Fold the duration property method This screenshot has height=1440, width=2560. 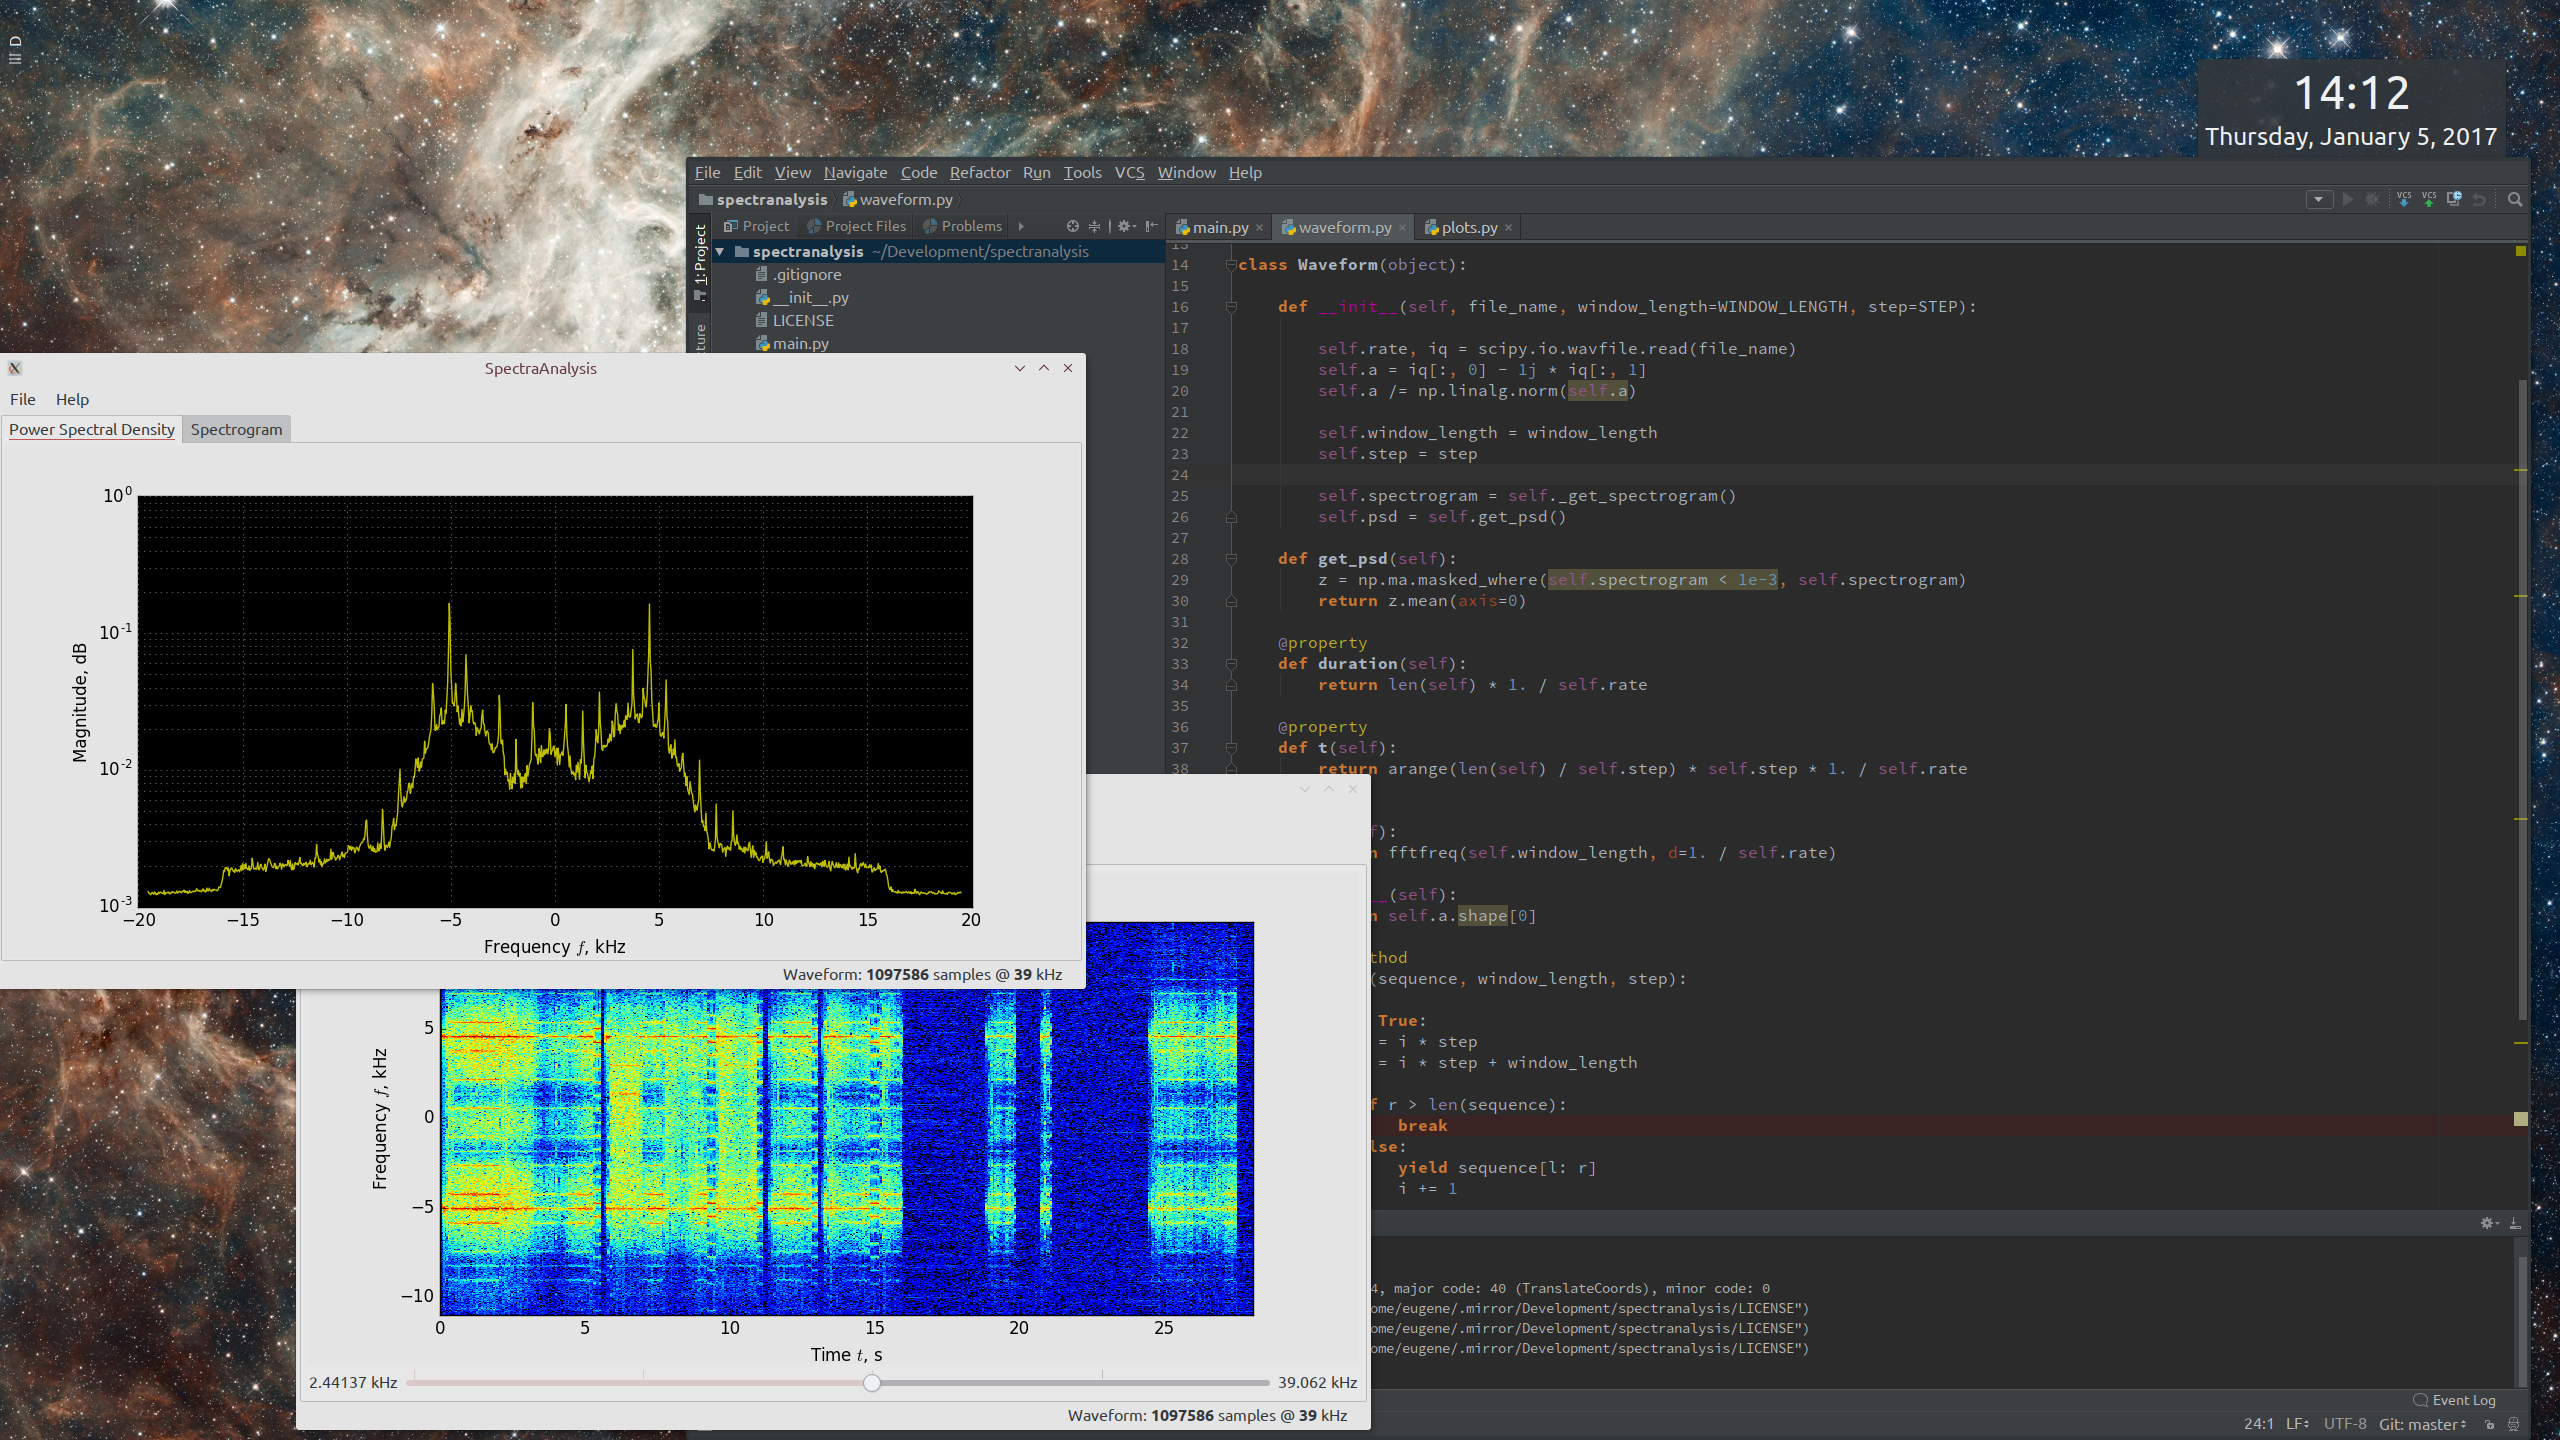tap(1231, 664)
